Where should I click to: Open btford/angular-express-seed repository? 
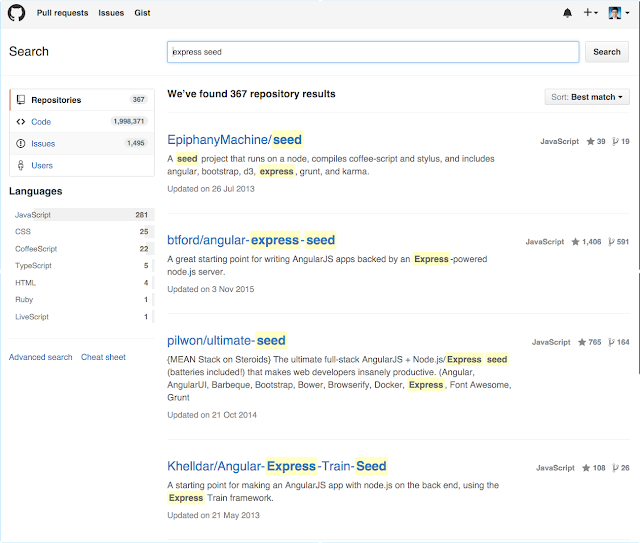251,240
